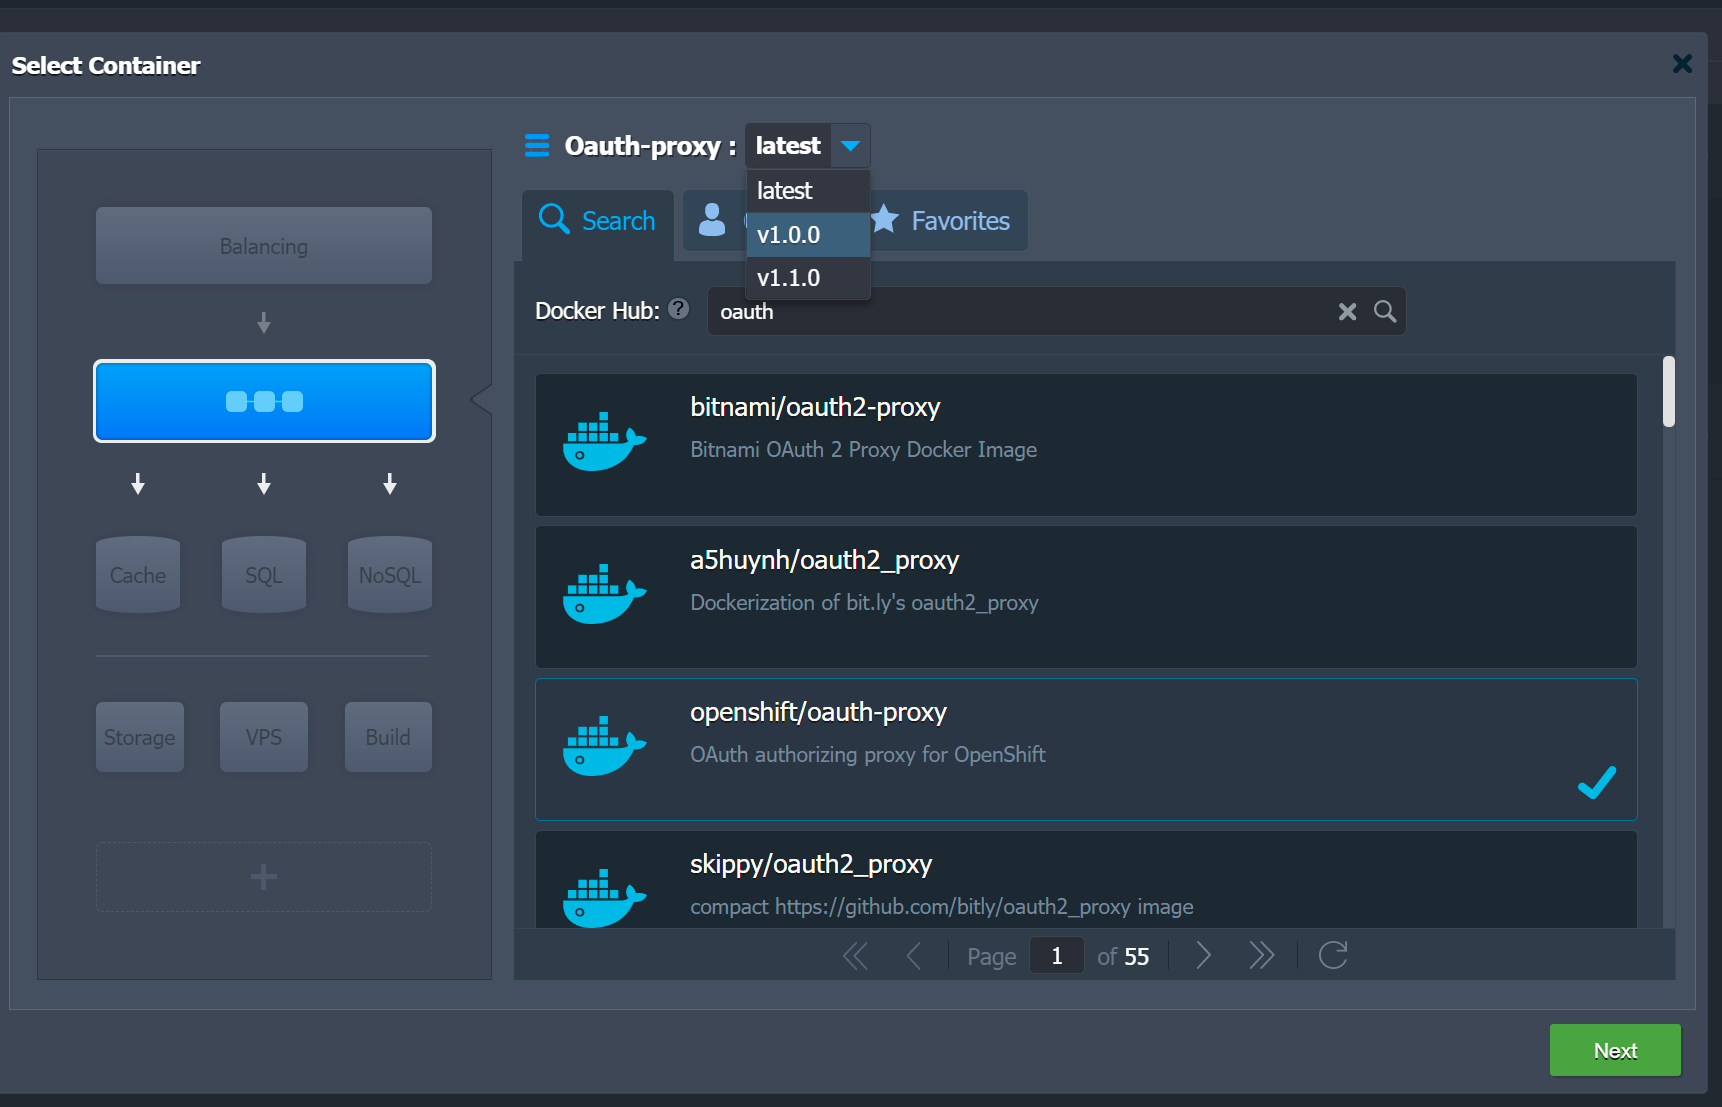The height and width of the screenshot is (1107, 1722).
Task: Jump to the last results page
Action: point(1261,956)
